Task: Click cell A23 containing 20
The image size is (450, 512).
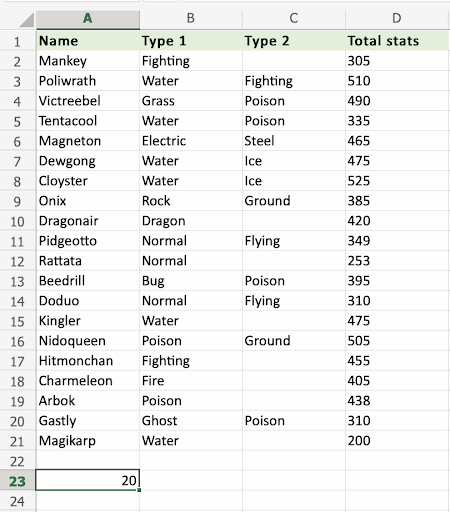Action: pos(88,480)
